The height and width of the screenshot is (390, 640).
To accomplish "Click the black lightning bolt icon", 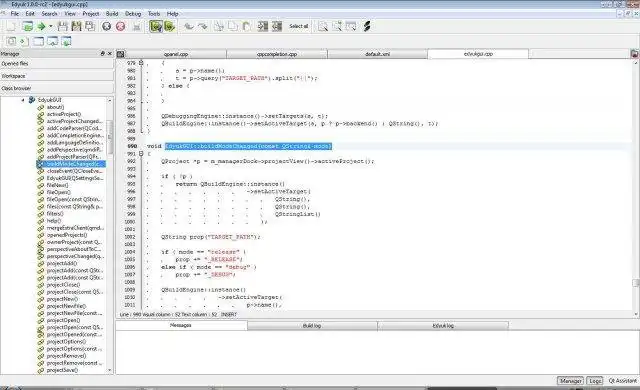I will [367, 27].
